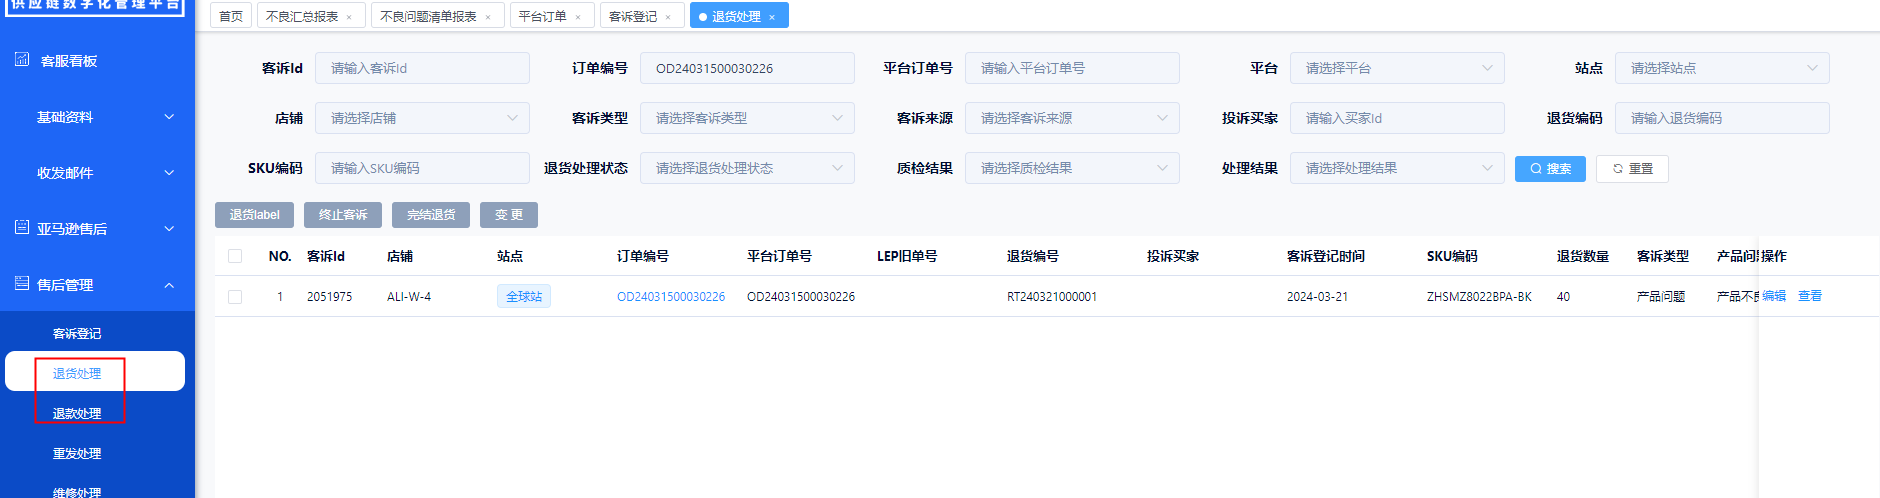Click the 亚马逊售后 menu icon
This screenshot has height=498, width=1880.
tap(22, 228)
